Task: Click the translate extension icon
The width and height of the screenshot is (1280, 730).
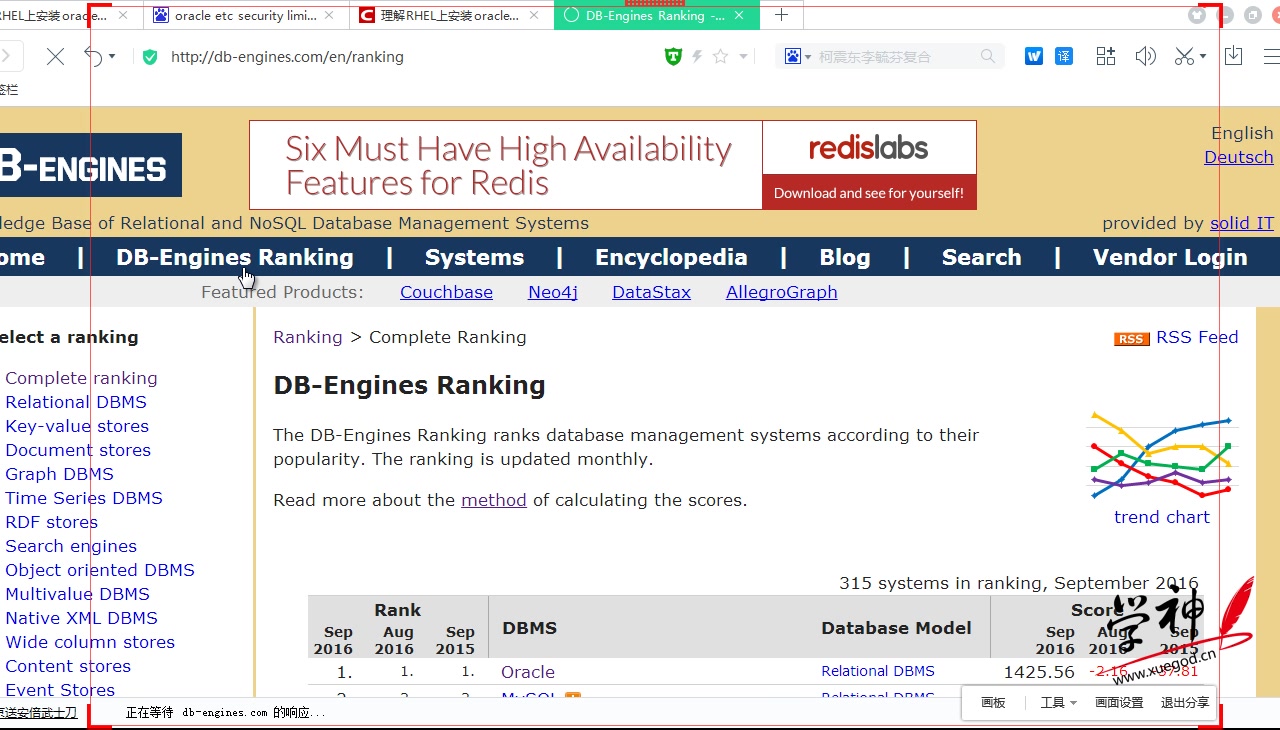Action: coord(1064,57)
